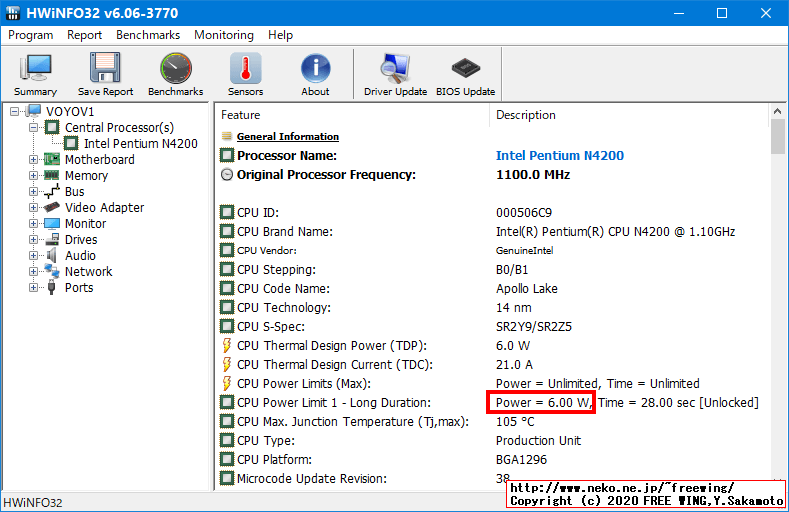Click the Audio speaker tree icon
Screen dimensions: 789x512
[52, 255]
